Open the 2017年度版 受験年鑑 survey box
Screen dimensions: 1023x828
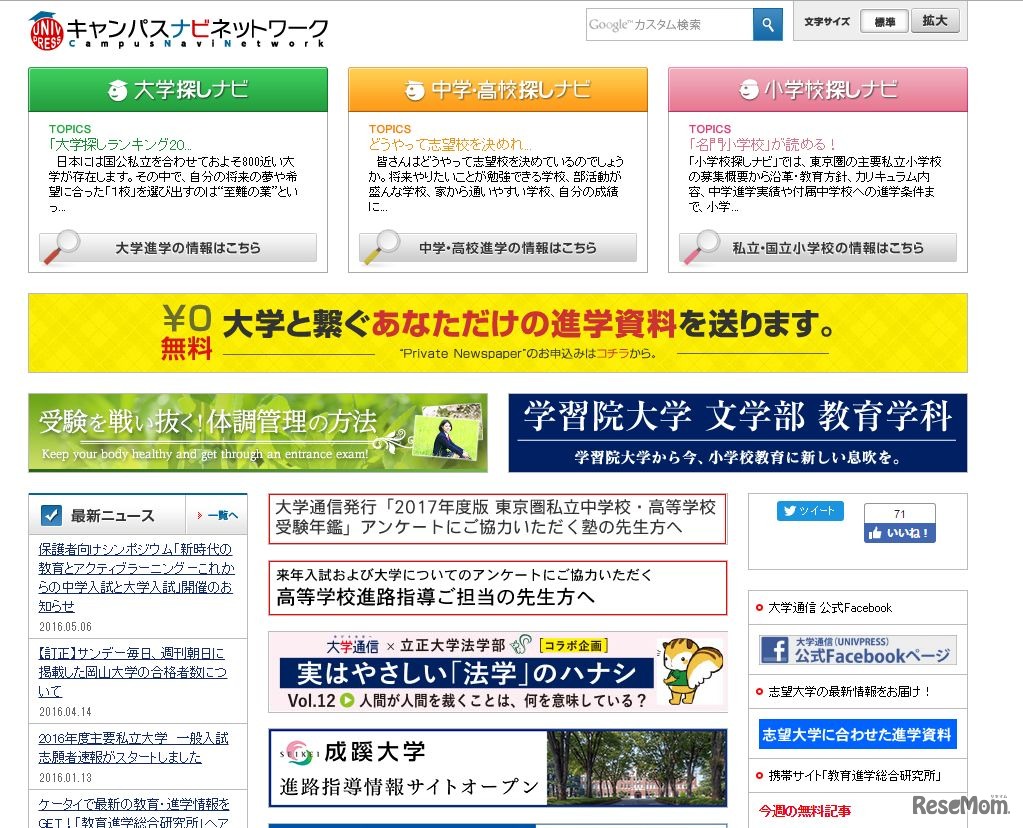tap(498, 519)
